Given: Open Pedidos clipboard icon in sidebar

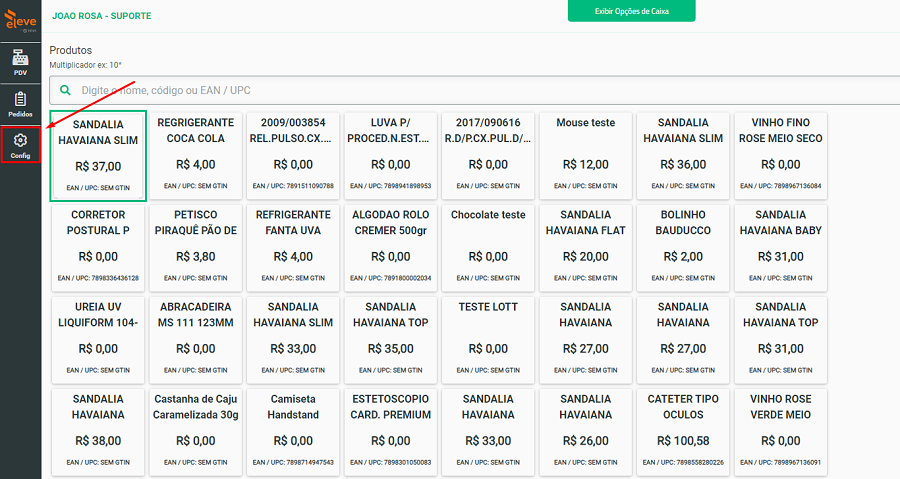Looking at the screenshot, I should coord(20,103).
